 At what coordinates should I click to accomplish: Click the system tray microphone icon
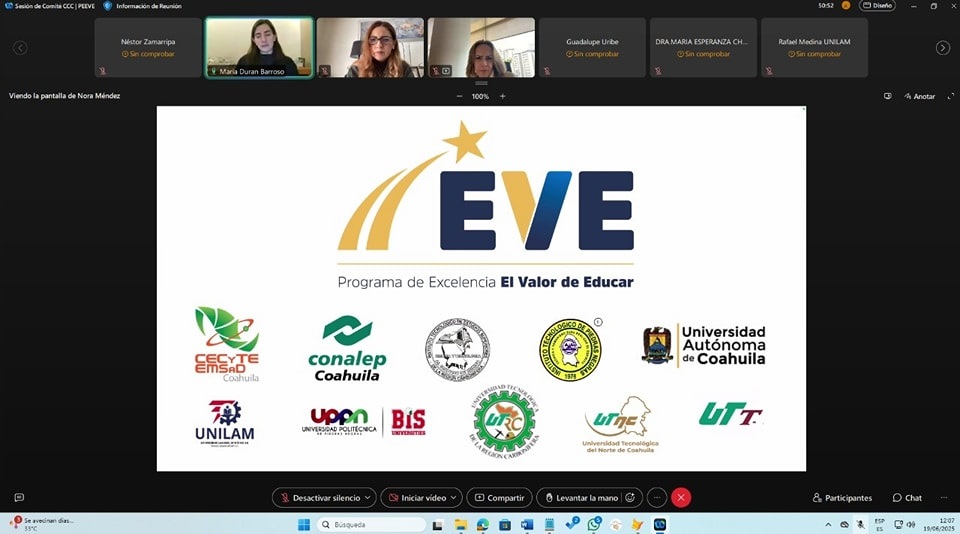861,524
